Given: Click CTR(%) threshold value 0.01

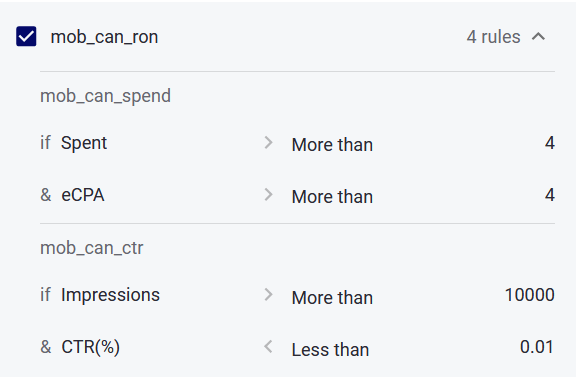Looking at the screenshot, I should click(x=537, y=347).
